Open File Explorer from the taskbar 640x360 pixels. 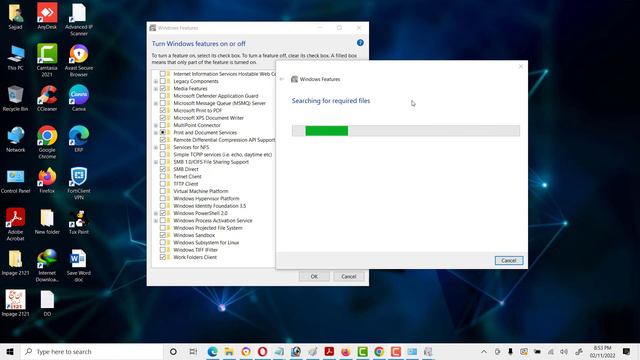pos(229,351)
